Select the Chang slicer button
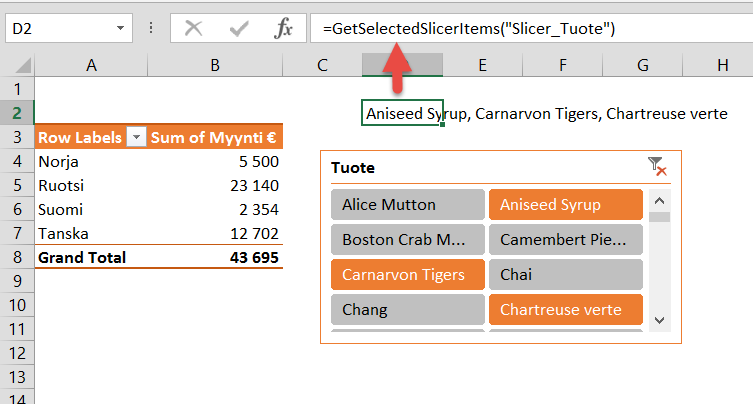The width and height of the screenshot is (753, 404). point(407,309)
